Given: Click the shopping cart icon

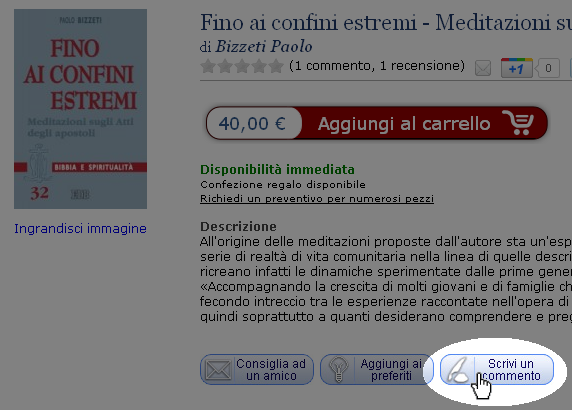Looking at the screenshot, I should (518, 123).
